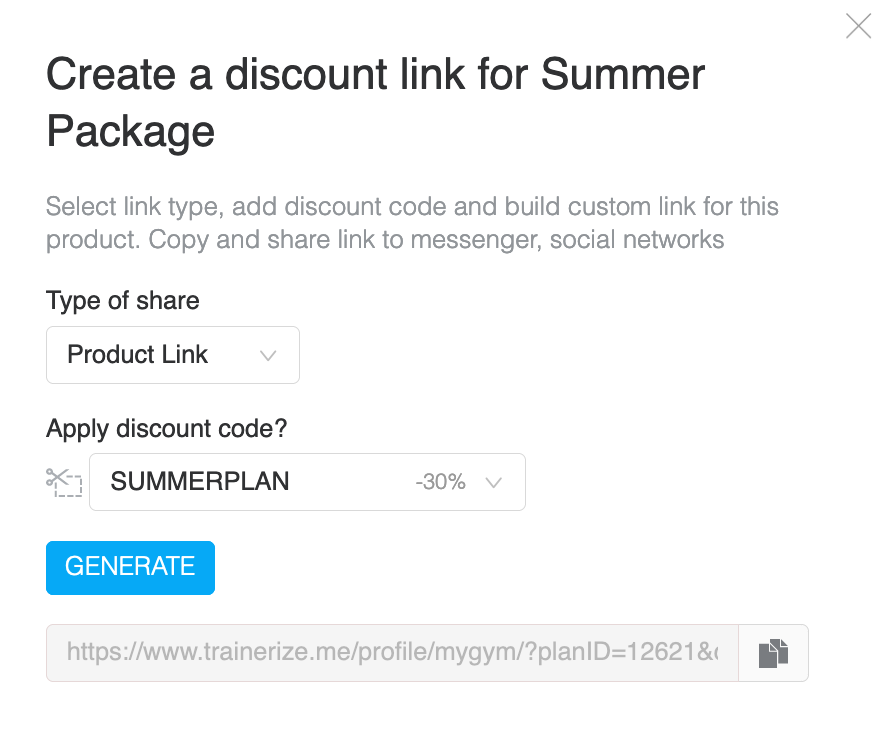The height and width of the screenshot is (740, 892).
Task: Click the -30% discount value
Action: tap(440, 482)
